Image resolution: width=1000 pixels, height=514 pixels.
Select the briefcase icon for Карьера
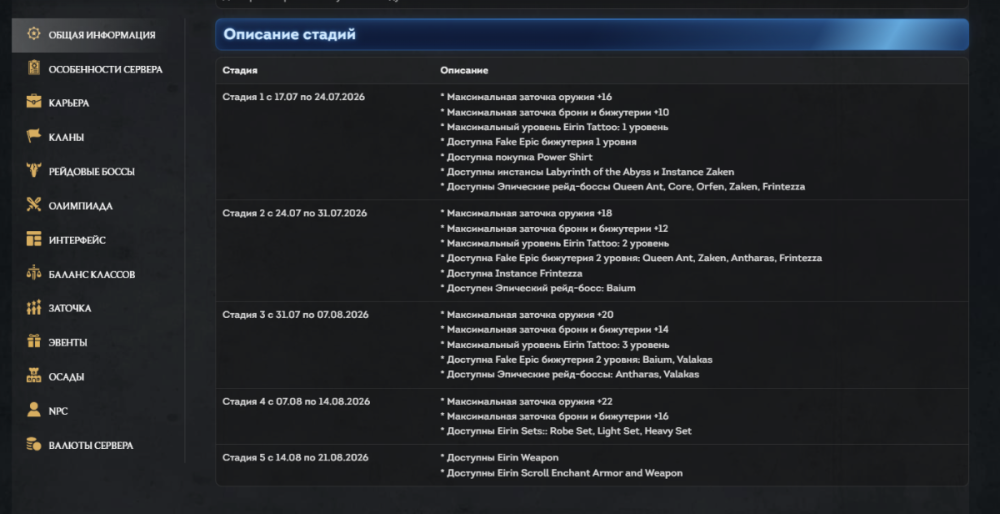point(34,102)
